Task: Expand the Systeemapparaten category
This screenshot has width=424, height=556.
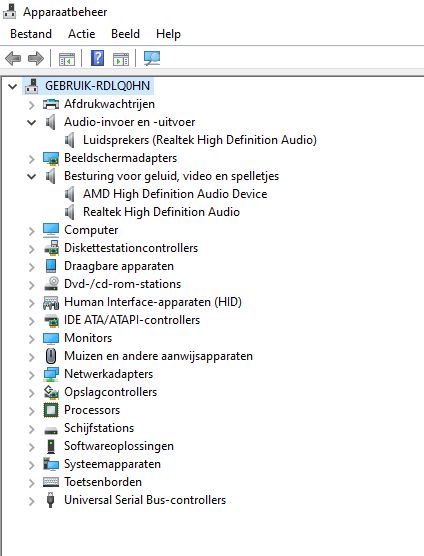Action: click(32, 465)
